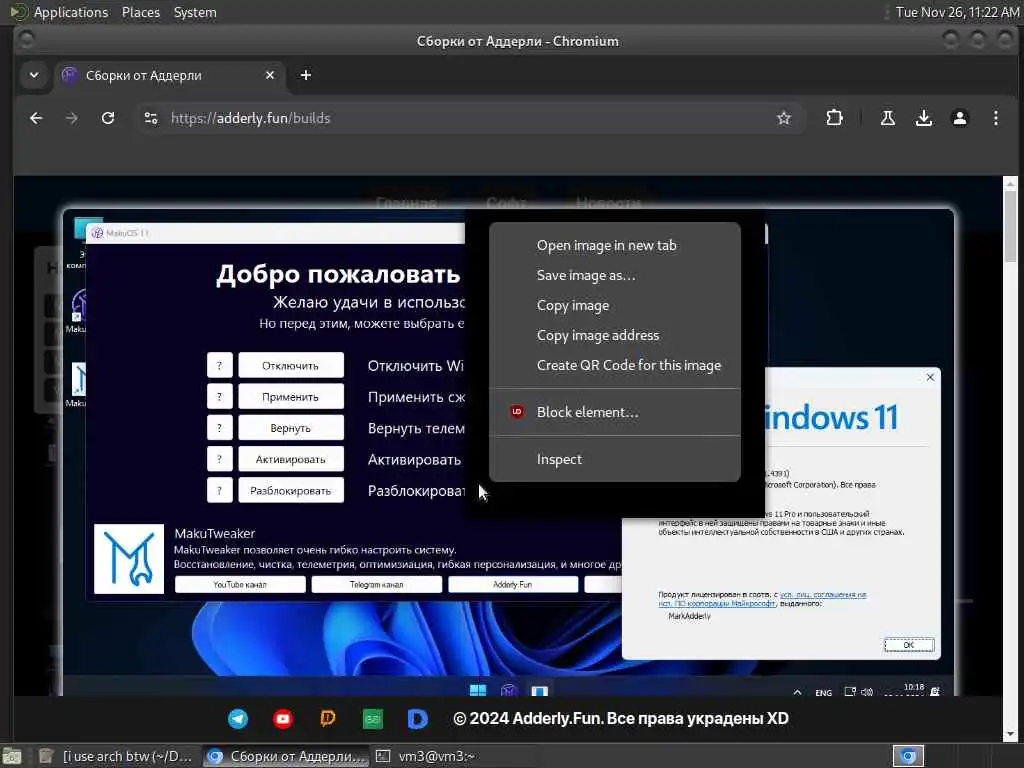
Task: Open the System menu
Action: pos(195,12)
